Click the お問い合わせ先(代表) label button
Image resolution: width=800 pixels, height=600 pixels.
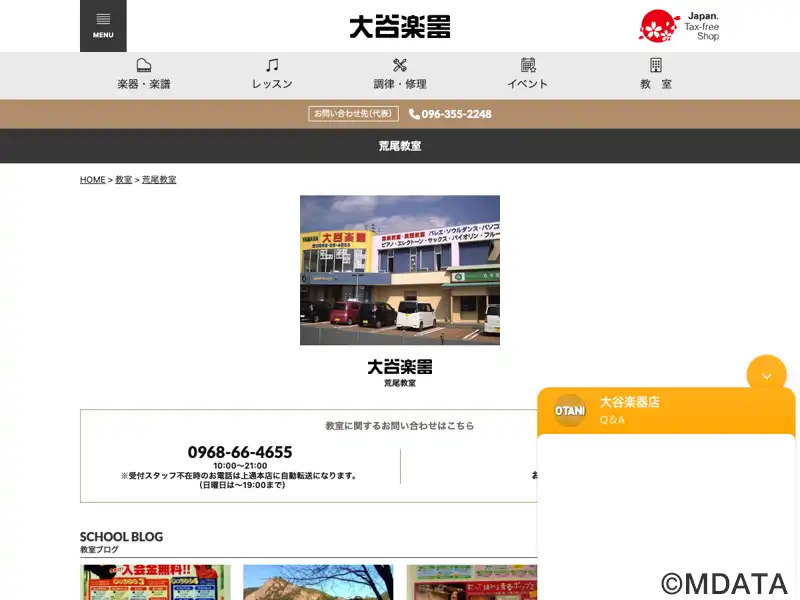pos(354,113)
